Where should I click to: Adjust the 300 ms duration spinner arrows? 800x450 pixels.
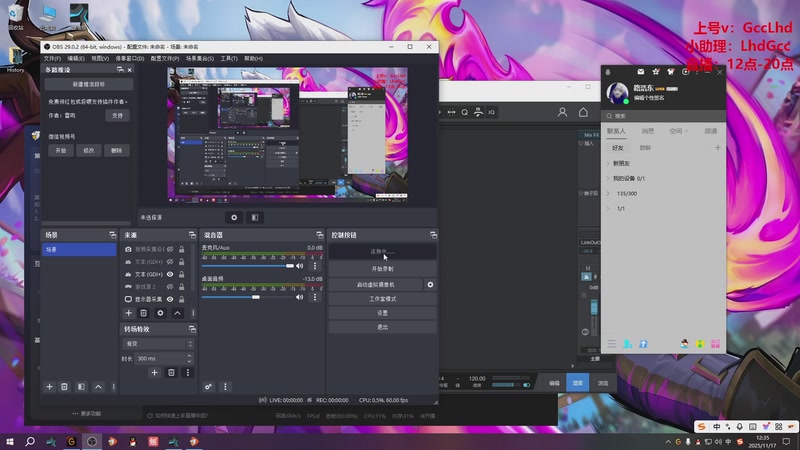[189, 358]
